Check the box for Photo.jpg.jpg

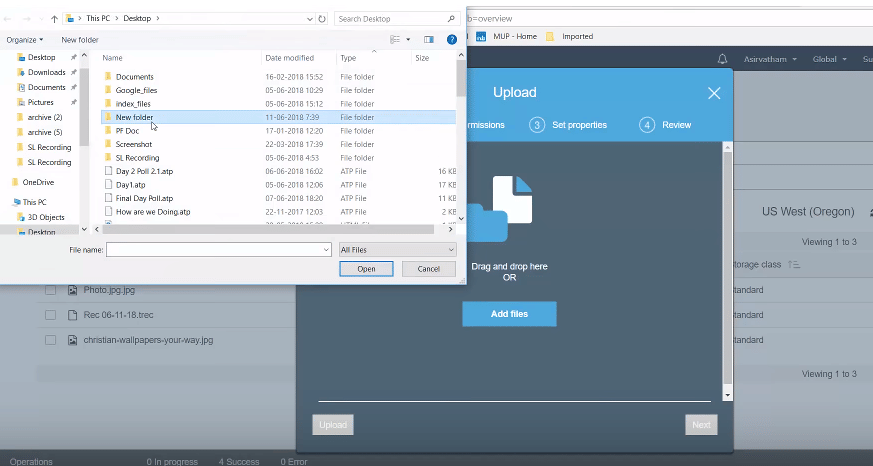tap(50, 290)
